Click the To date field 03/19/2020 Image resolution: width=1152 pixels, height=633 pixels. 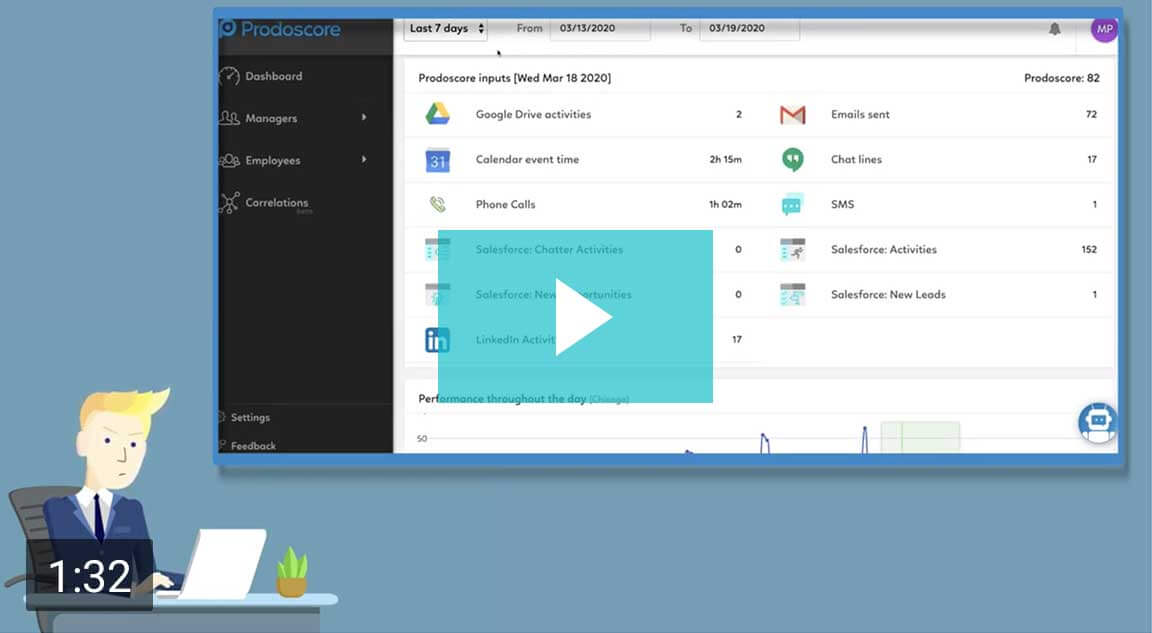749,29
